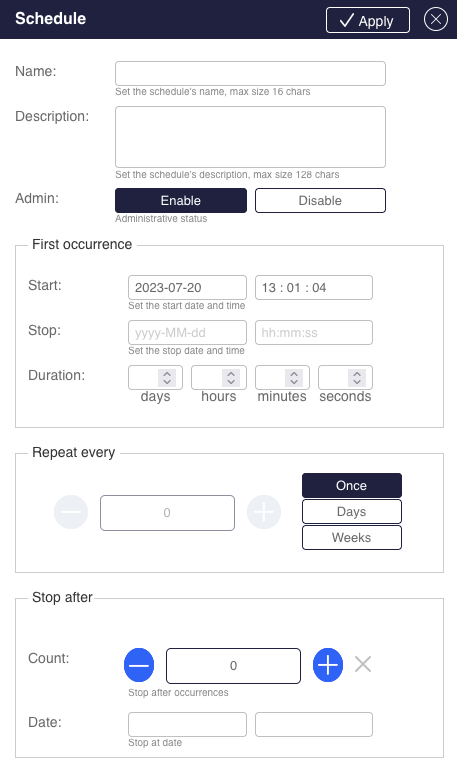Click the Description text area

pos(251,137)
